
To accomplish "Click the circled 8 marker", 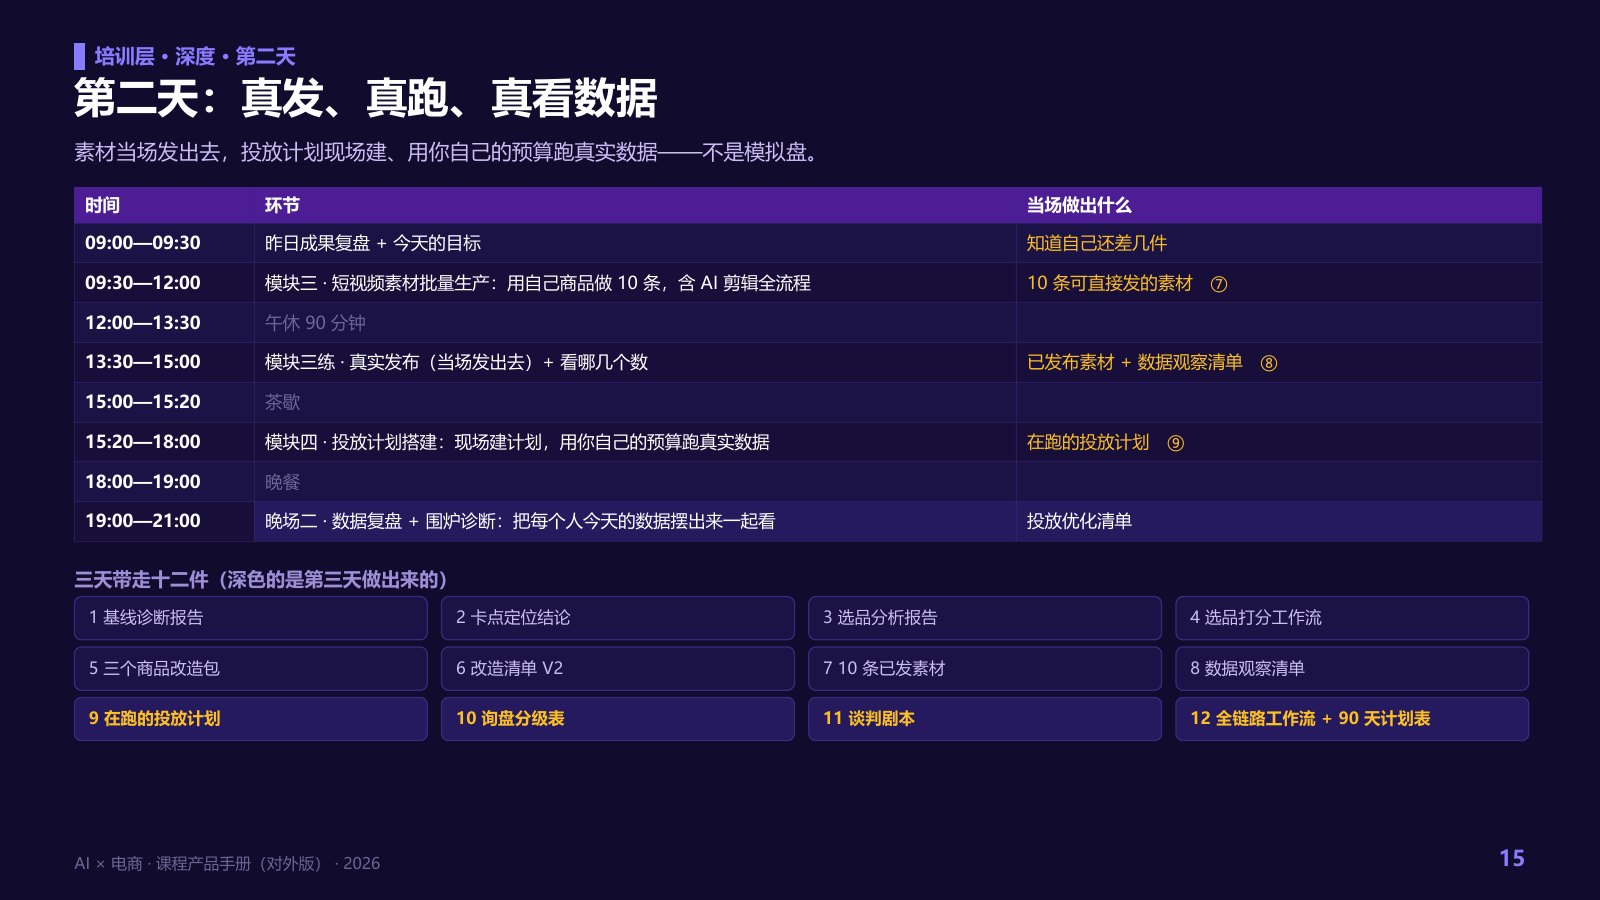I will point(1269,363).
